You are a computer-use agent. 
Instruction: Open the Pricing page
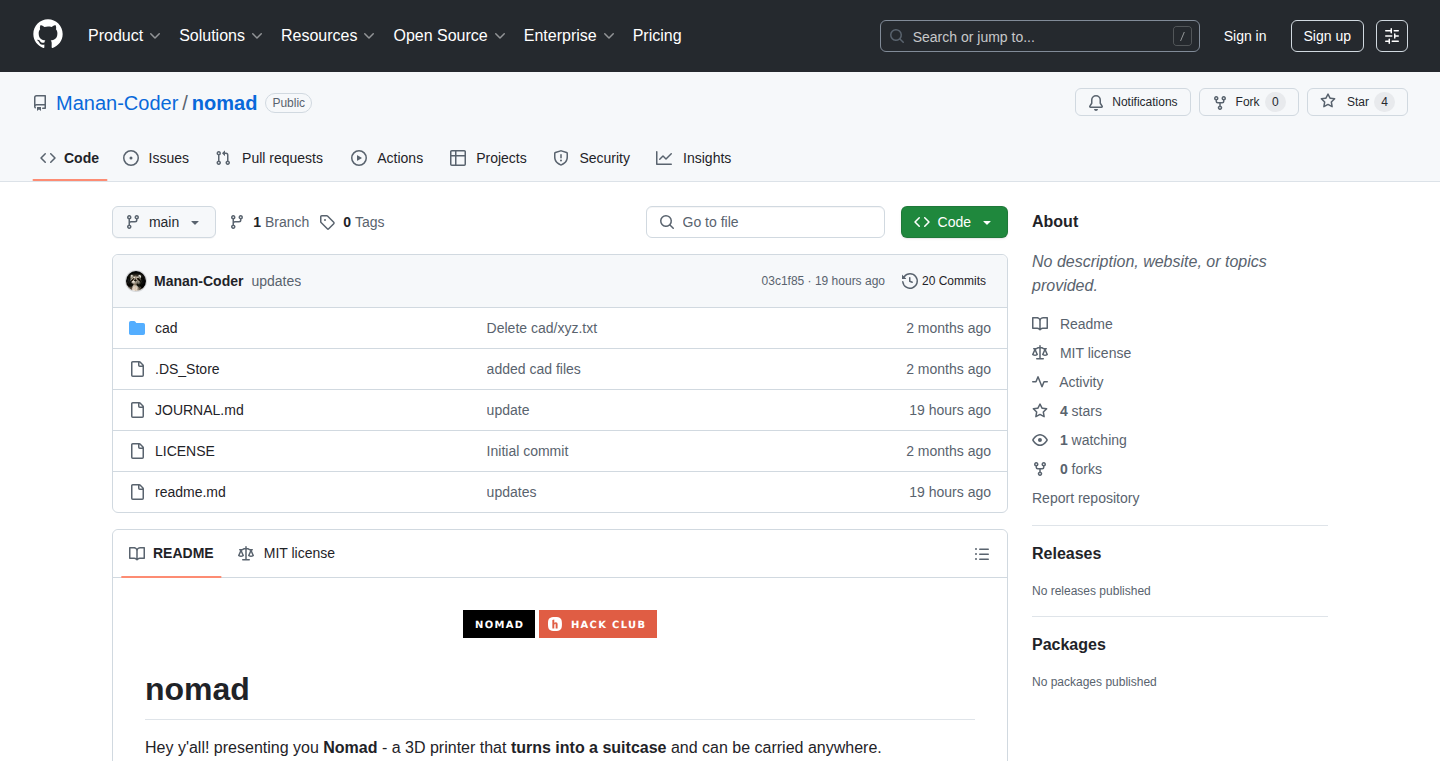pyautogui.click(x=657, y=36)
